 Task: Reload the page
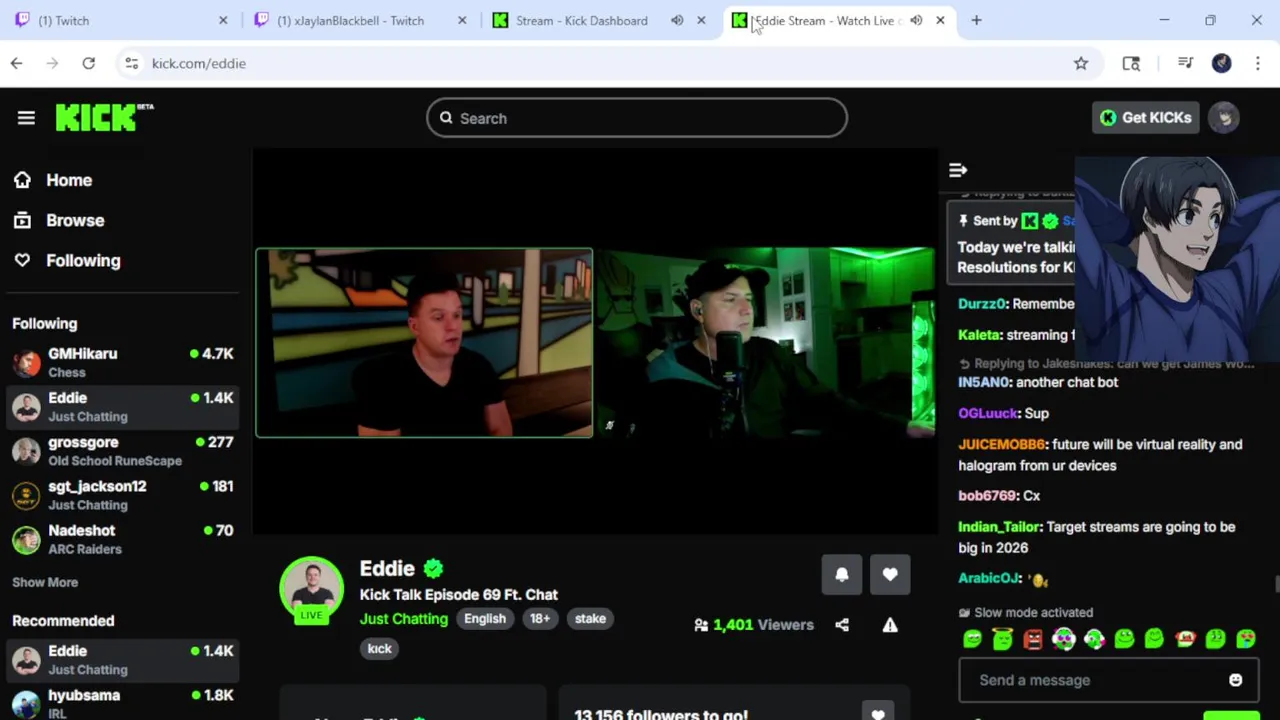[89, 63]
